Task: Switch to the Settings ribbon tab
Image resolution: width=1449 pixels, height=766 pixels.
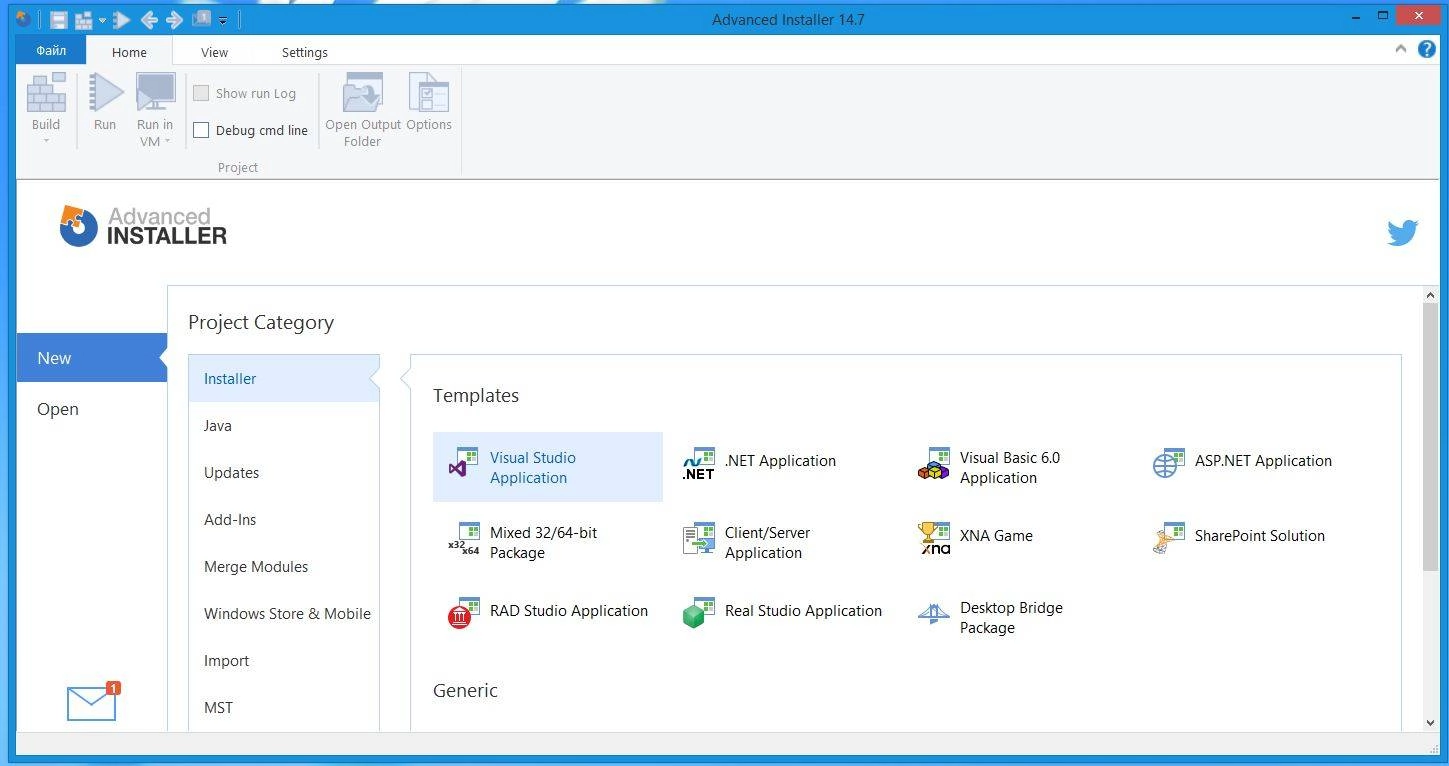Action: [305, 52]
